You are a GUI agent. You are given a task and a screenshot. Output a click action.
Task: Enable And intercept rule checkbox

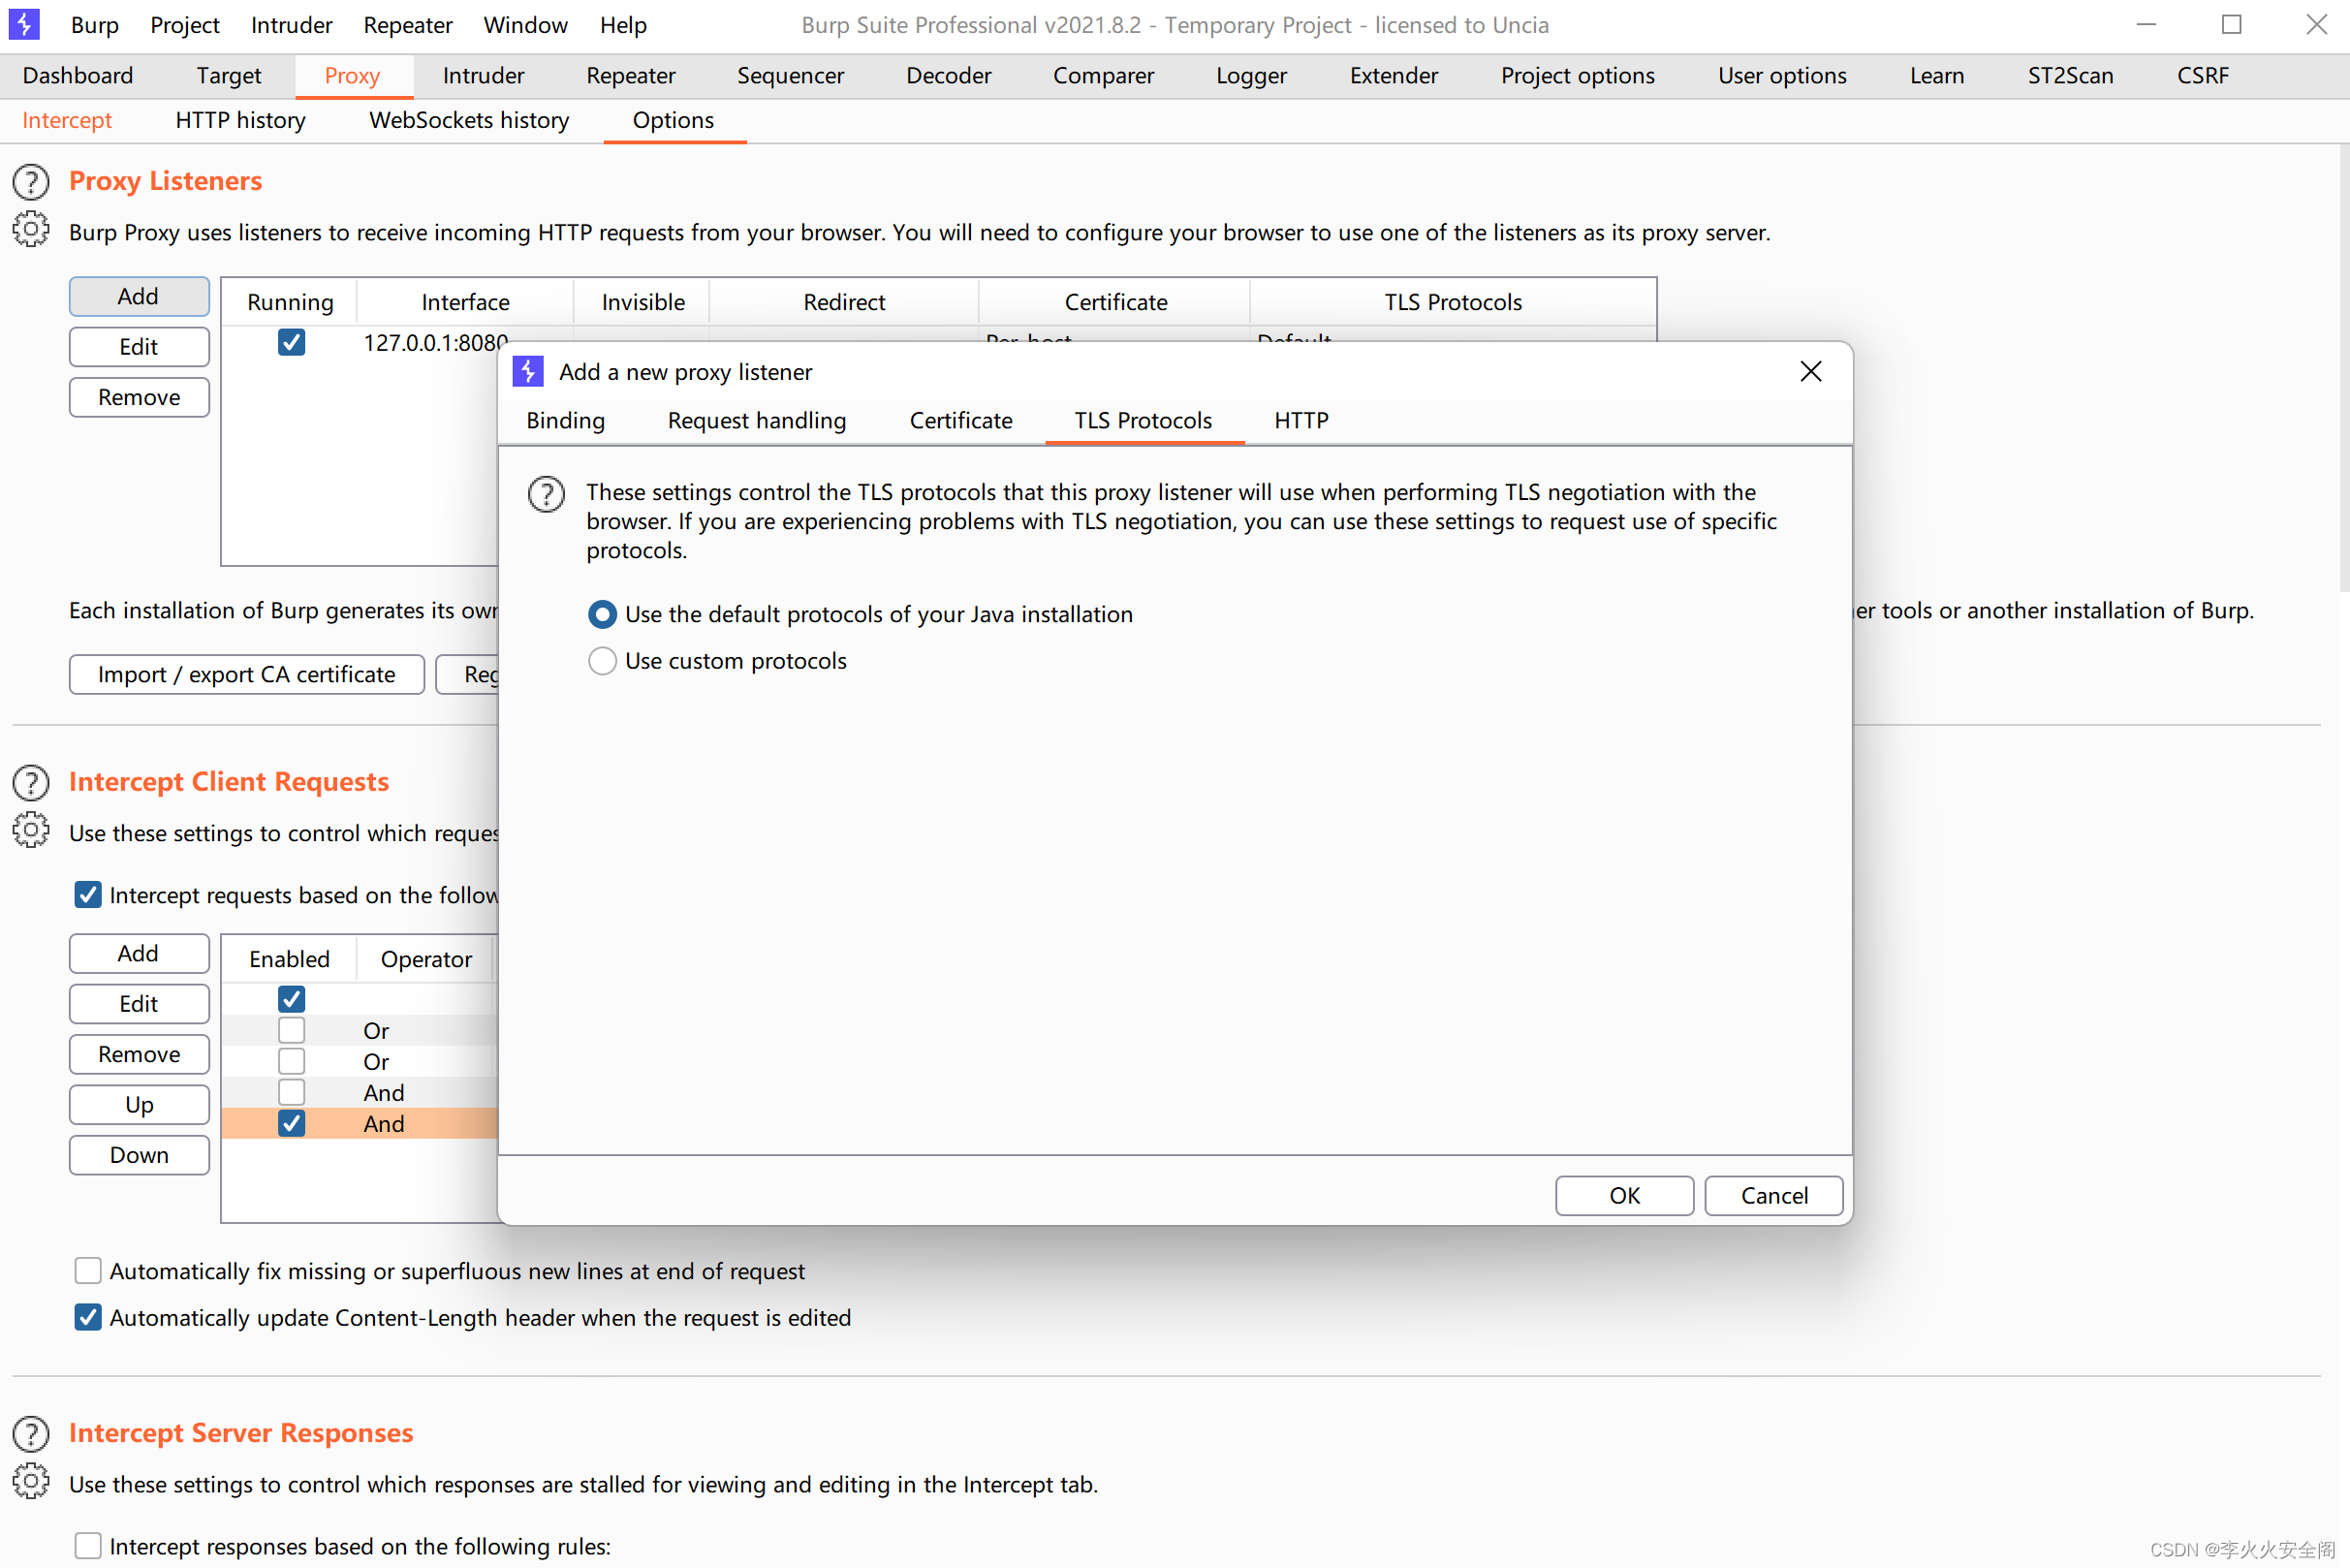291,1092
